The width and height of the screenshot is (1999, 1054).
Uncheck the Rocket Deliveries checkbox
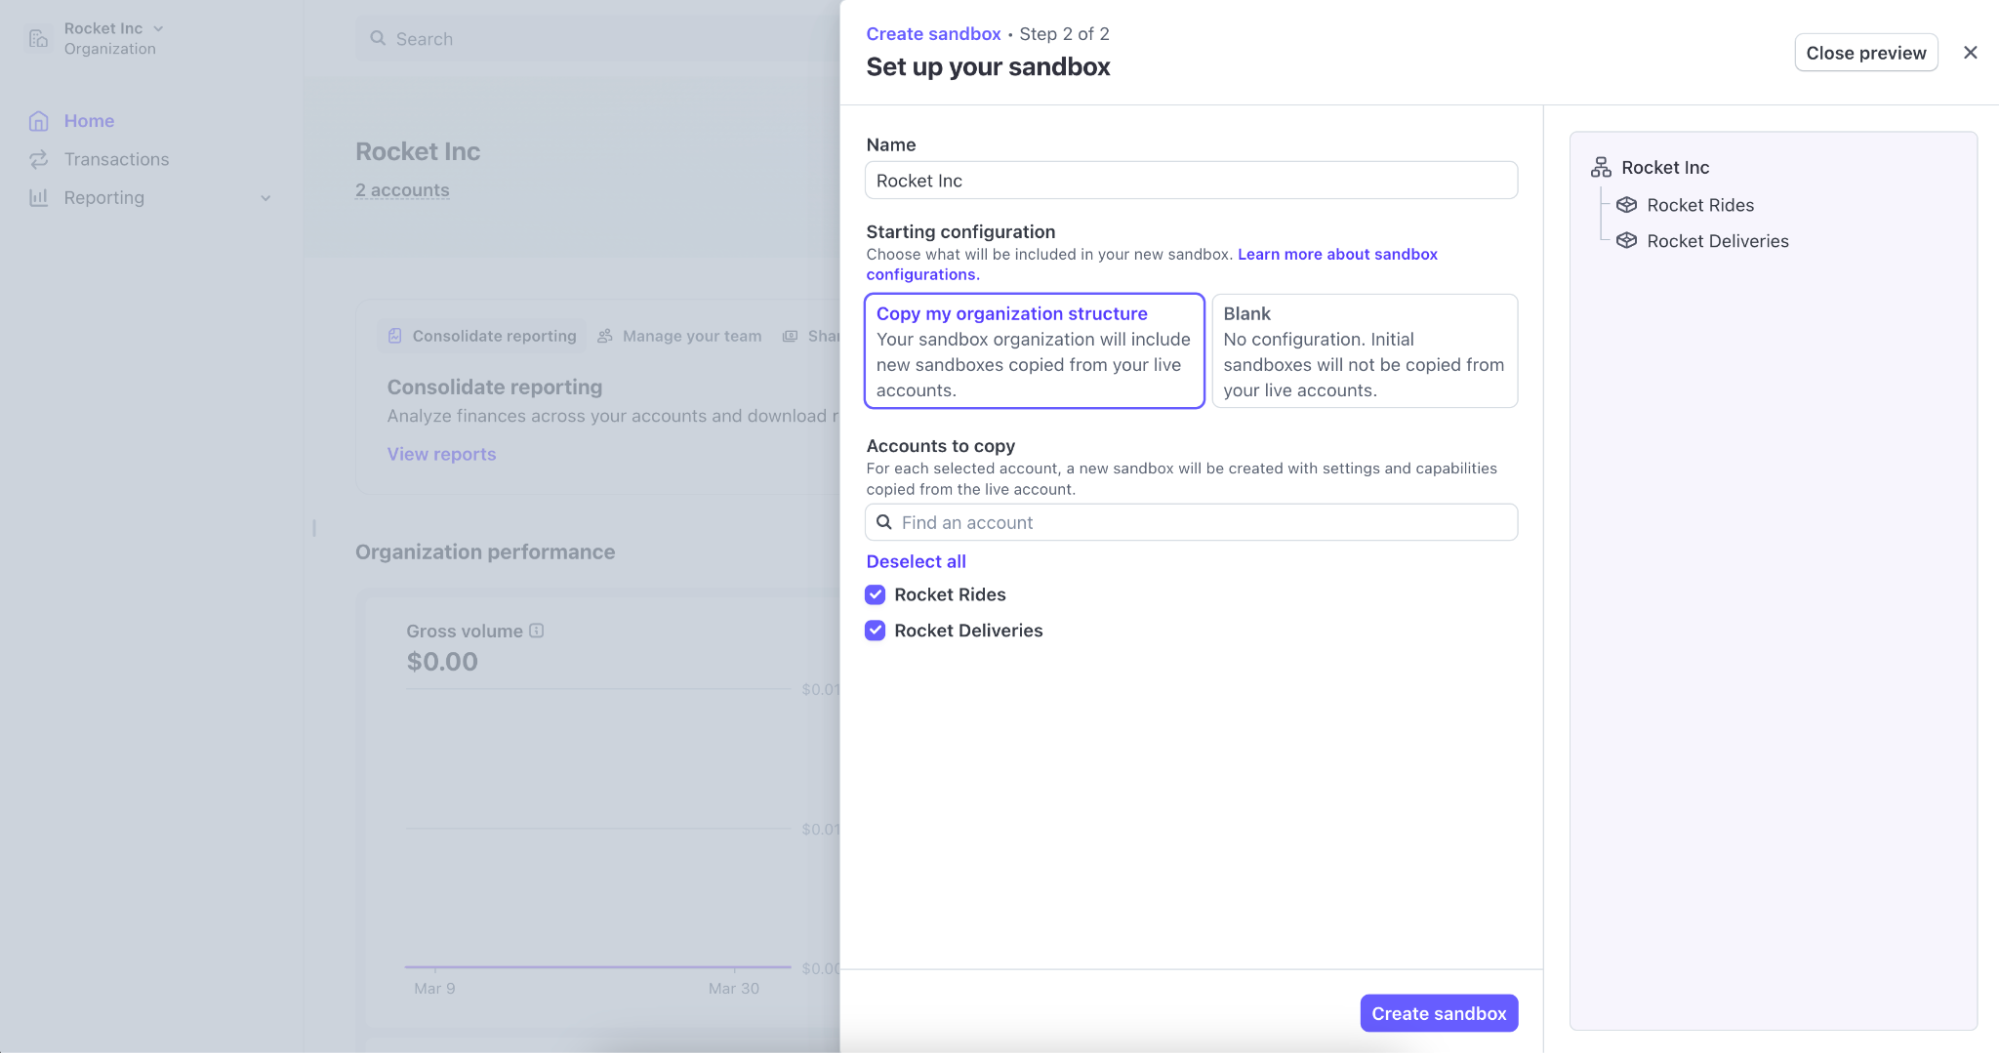[x=875, y=631]
